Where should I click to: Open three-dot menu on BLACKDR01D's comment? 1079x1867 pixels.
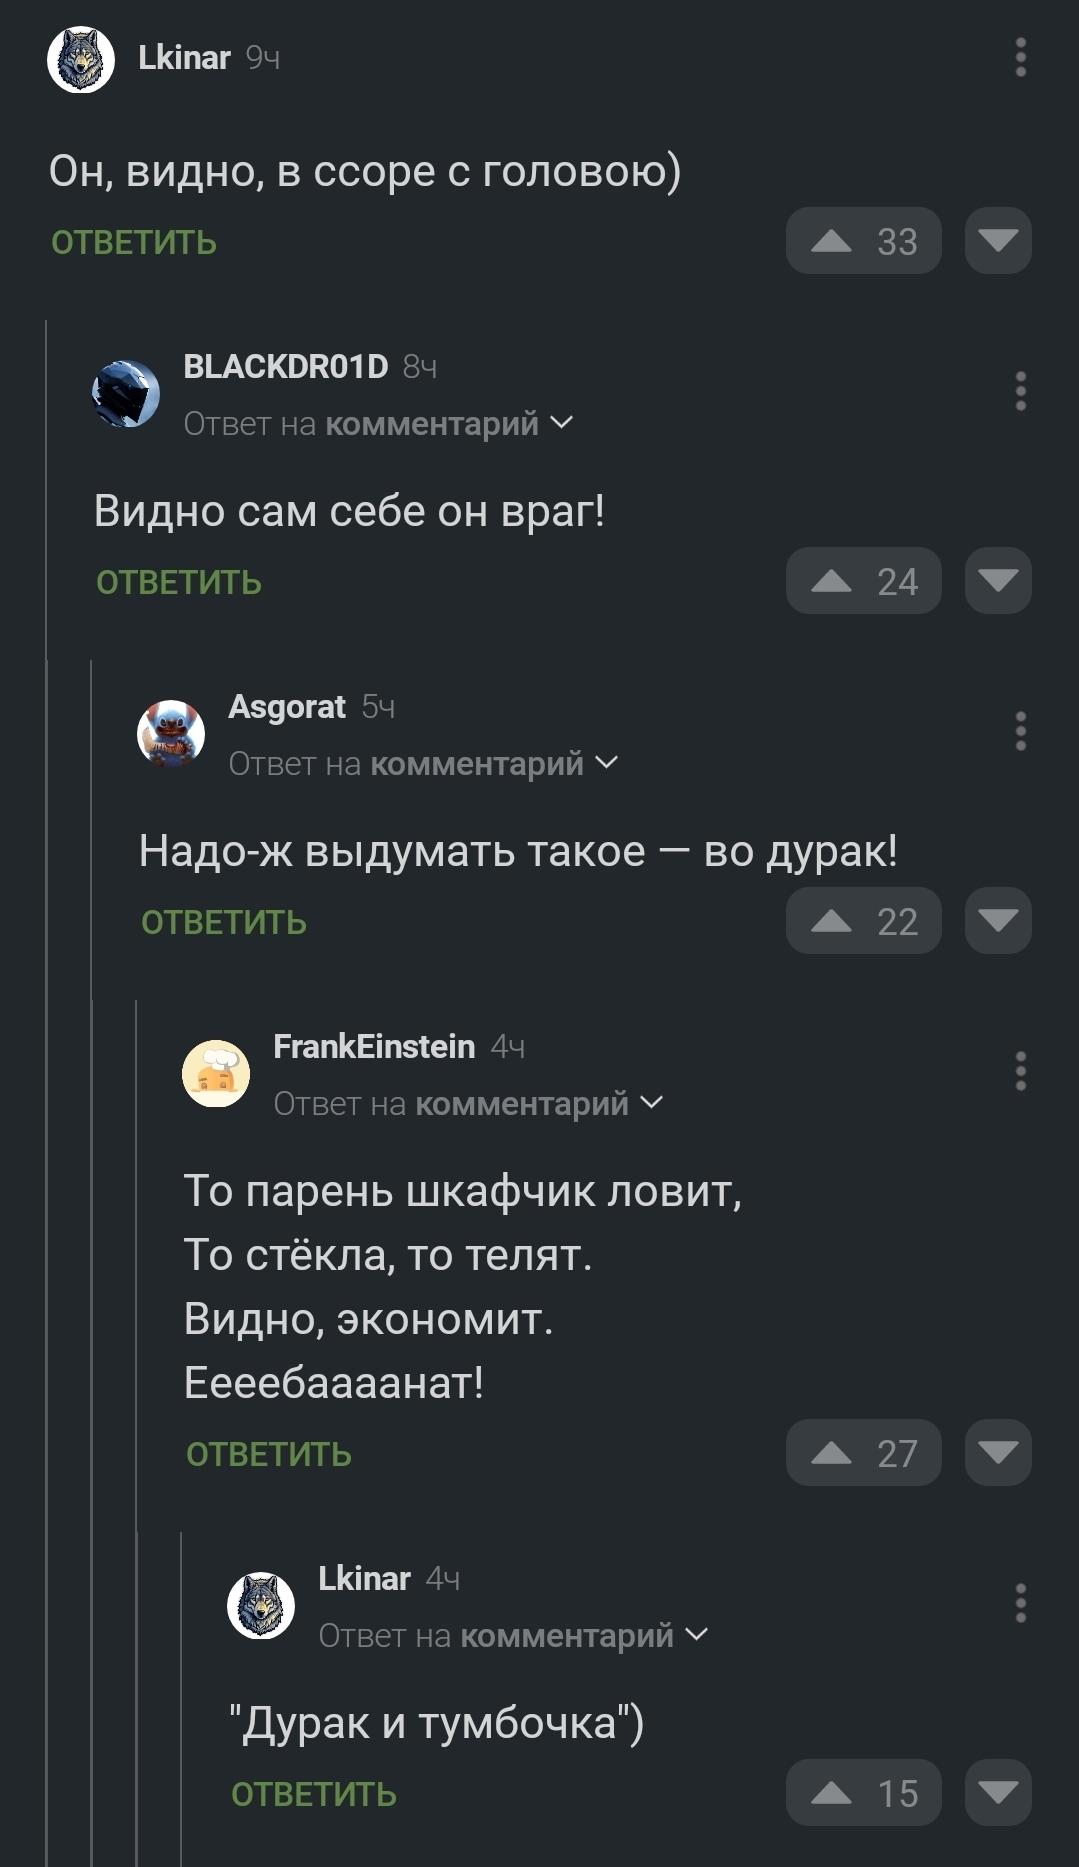(1020, 391)
